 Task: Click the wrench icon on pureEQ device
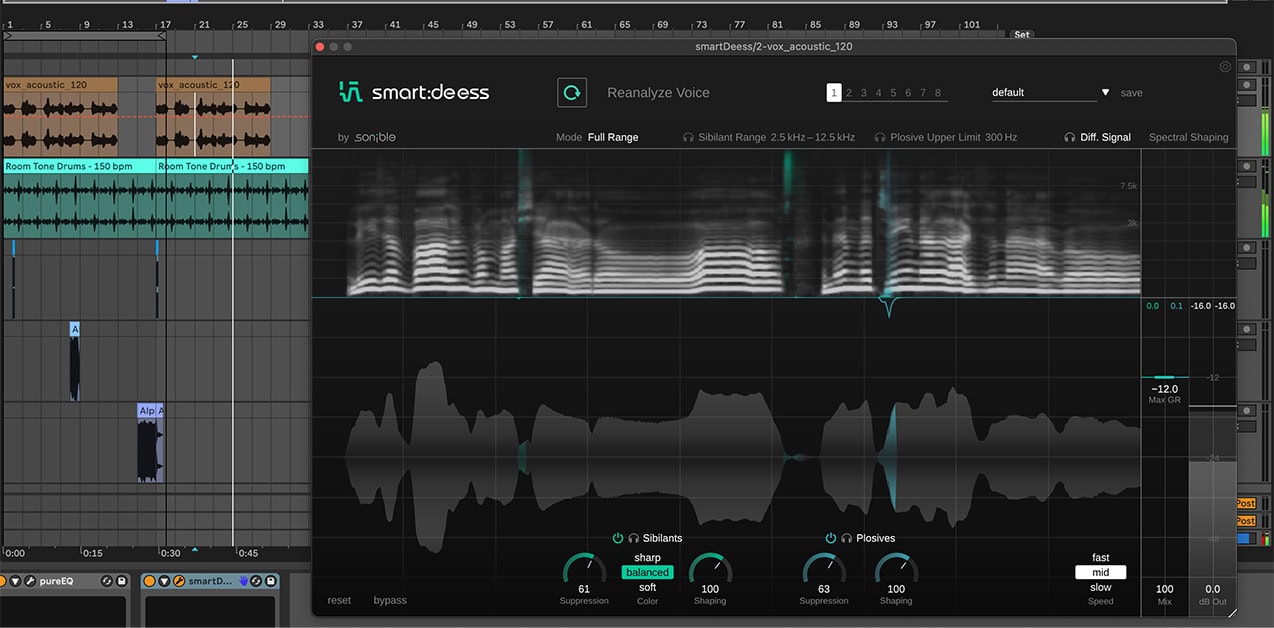pos(30,581)
